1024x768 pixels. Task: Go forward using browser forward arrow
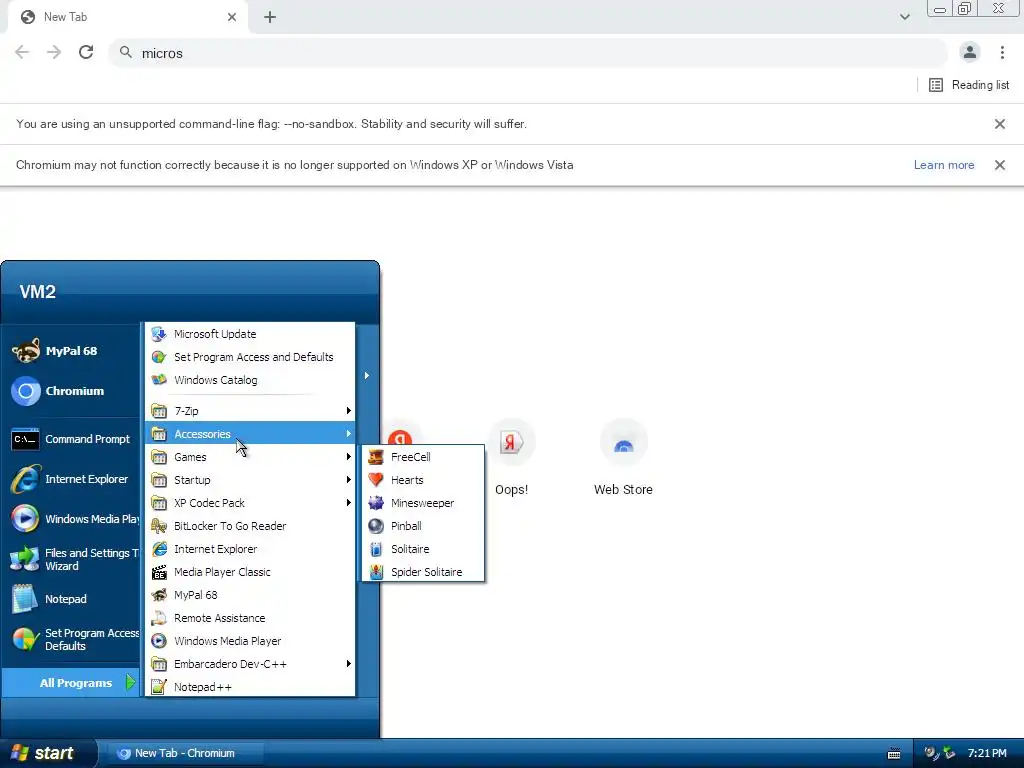pyautogui.click(x=54, y=52)
